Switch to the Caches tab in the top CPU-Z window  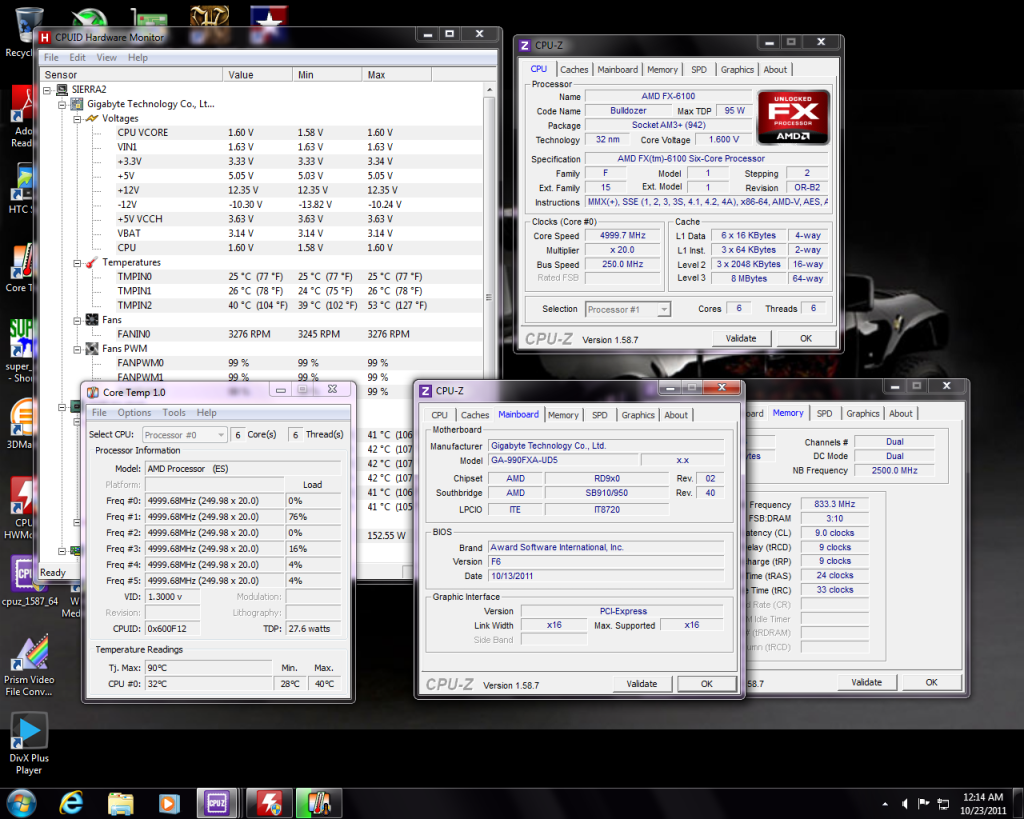click(574, 69)
